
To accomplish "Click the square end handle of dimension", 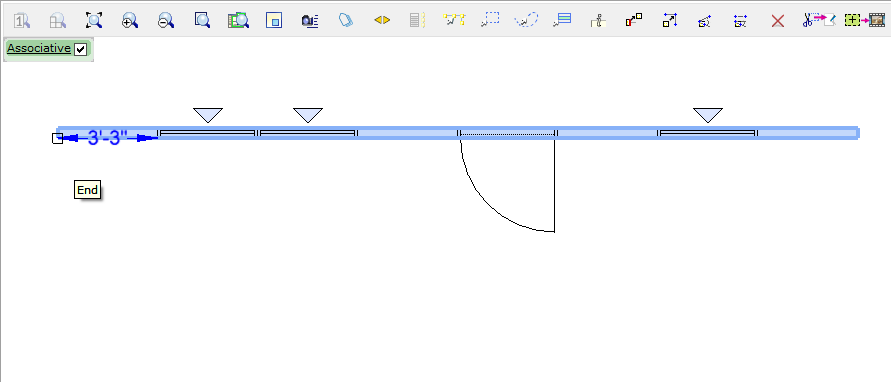I will (57, 138).
